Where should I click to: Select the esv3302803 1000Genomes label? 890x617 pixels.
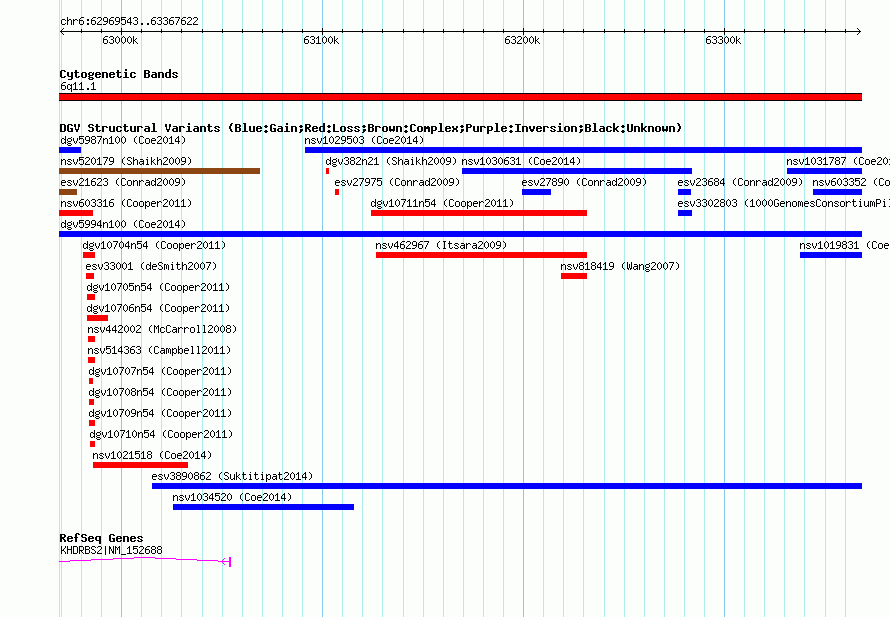click(x=783, y=203)
